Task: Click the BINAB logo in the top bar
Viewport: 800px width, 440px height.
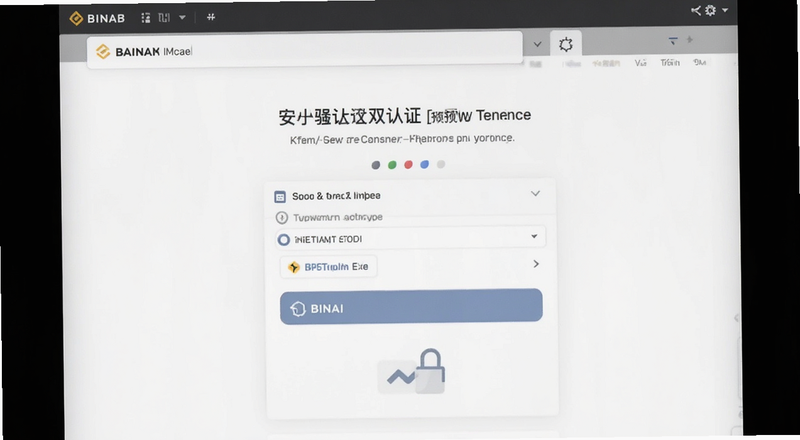Action: (97, 18)
